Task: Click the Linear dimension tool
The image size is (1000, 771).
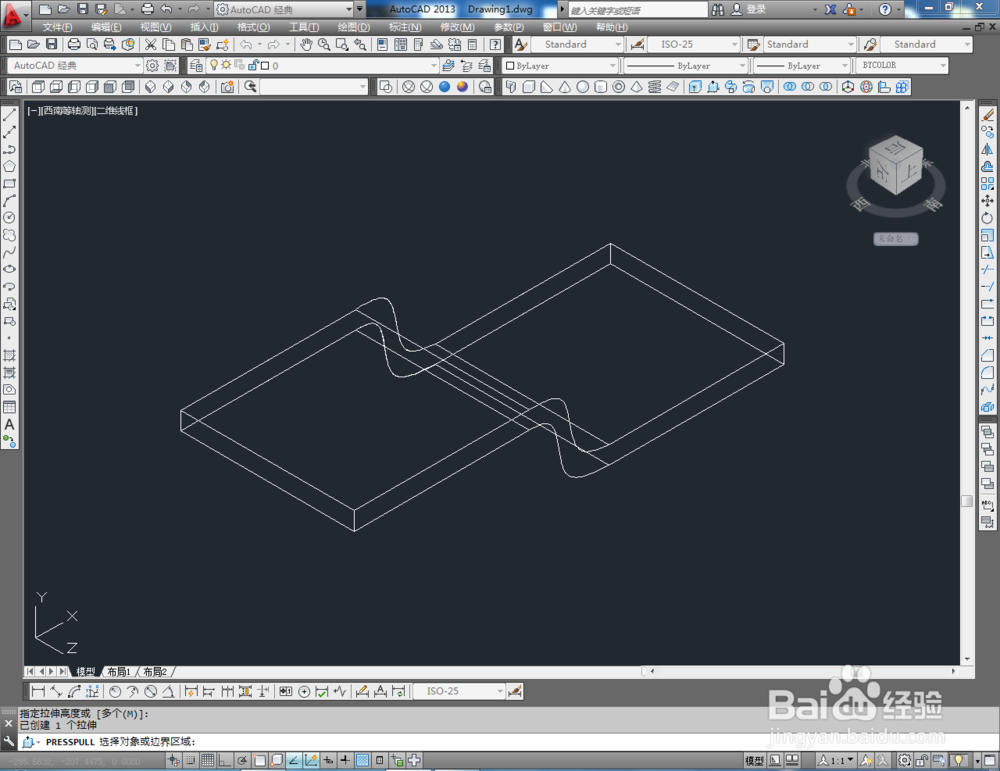Action: [38, 691]
